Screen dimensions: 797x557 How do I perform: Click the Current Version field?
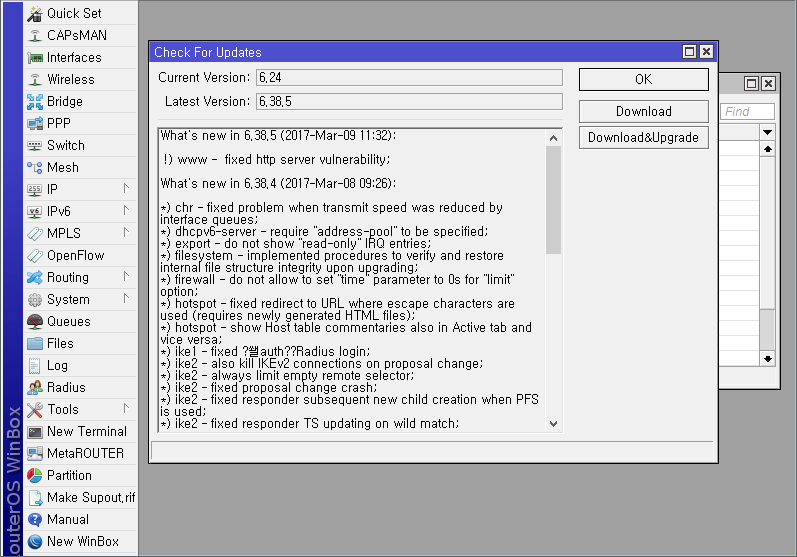pos(409,78)
